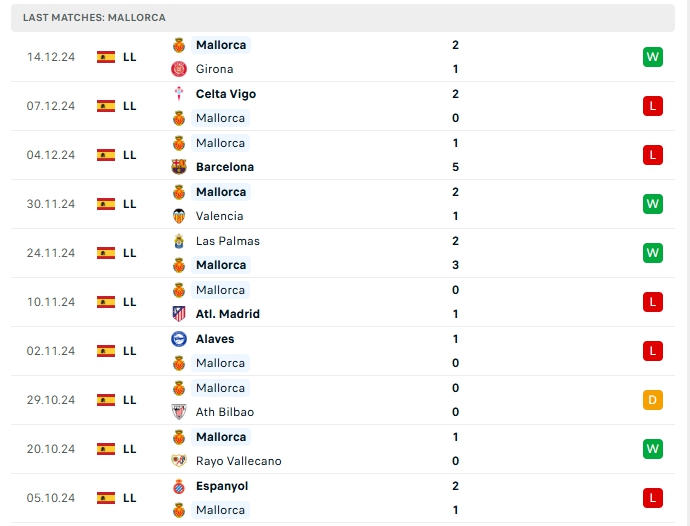This screenshot has height=526, width=690.
Task: Click the Girona club crest icon
Action: 179,69
